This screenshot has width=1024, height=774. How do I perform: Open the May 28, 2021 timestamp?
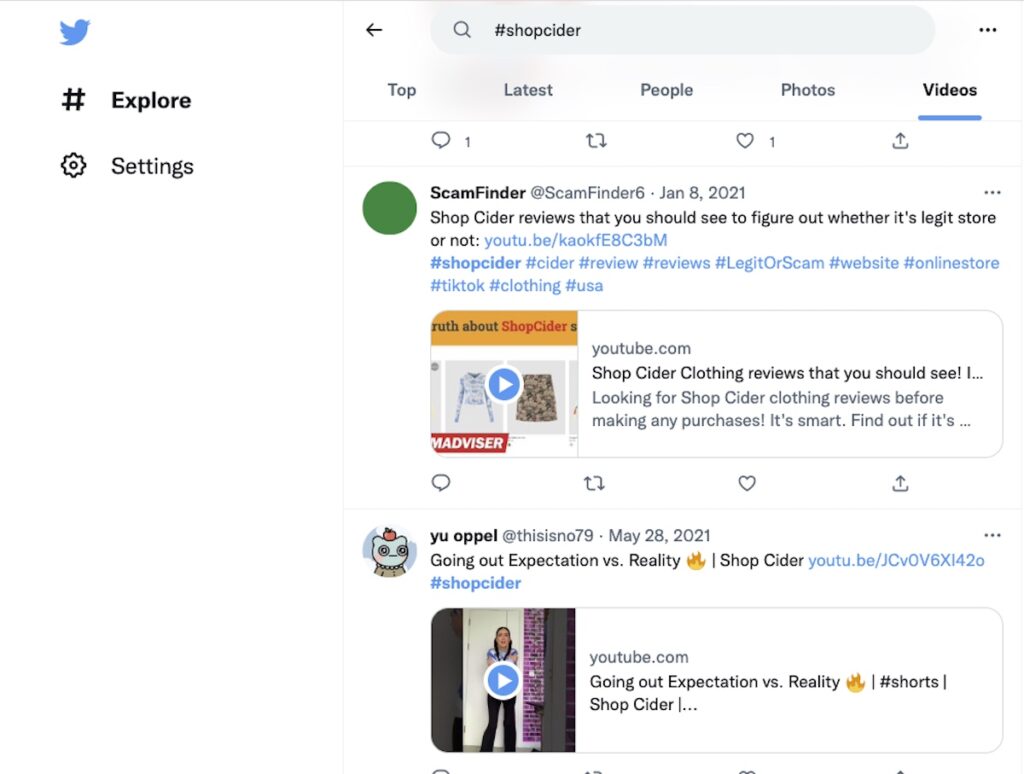(659, 536)
